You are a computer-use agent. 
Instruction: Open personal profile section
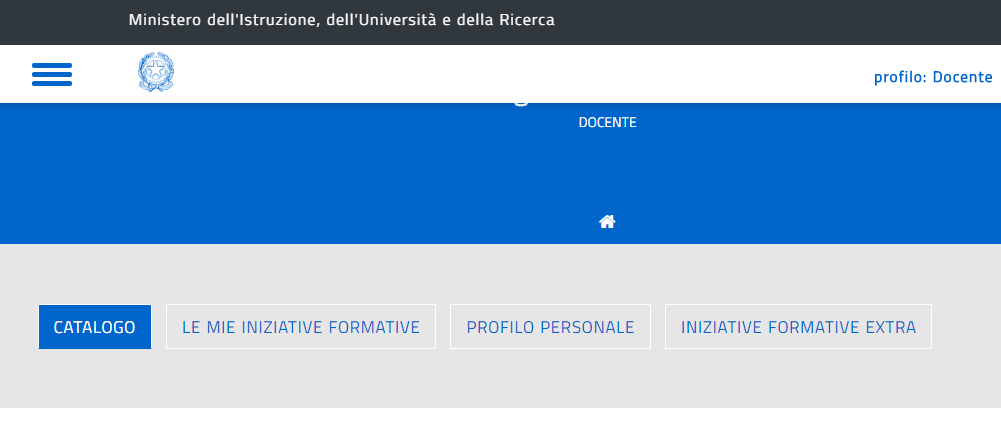pyautogui.click(x=550, y=327)
